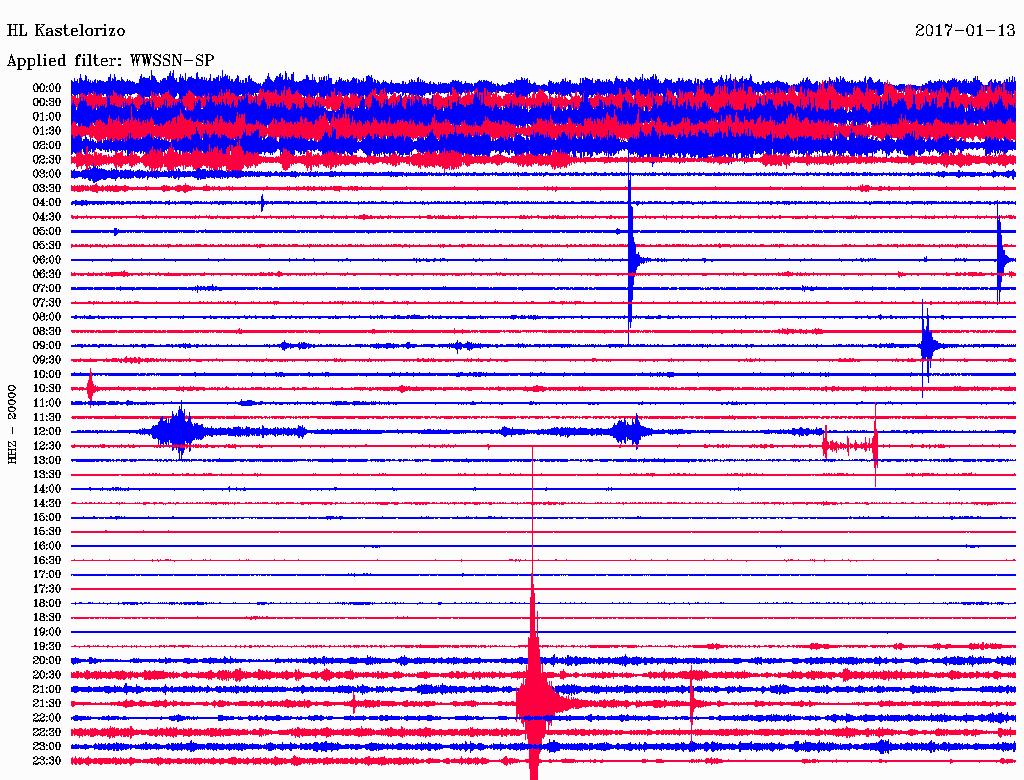1024x780 pixels.
Task: Click the '16:30' time label
Action: (x=47, y=561)
